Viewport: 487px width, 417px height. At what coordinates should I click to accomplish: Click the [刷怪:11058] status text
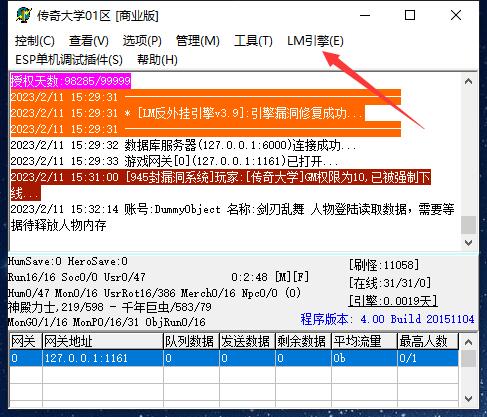pos(384,265)
